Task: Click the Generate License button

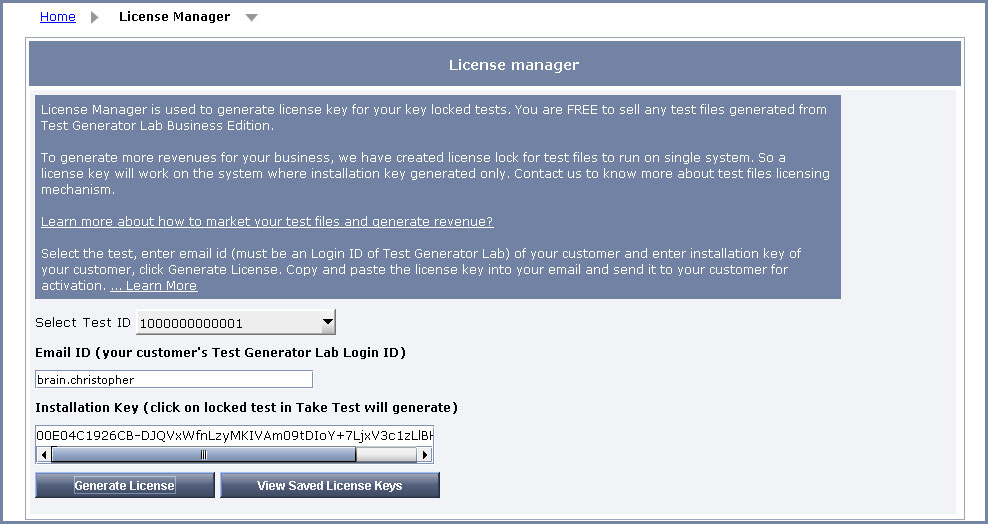Action: pos(125,486)
